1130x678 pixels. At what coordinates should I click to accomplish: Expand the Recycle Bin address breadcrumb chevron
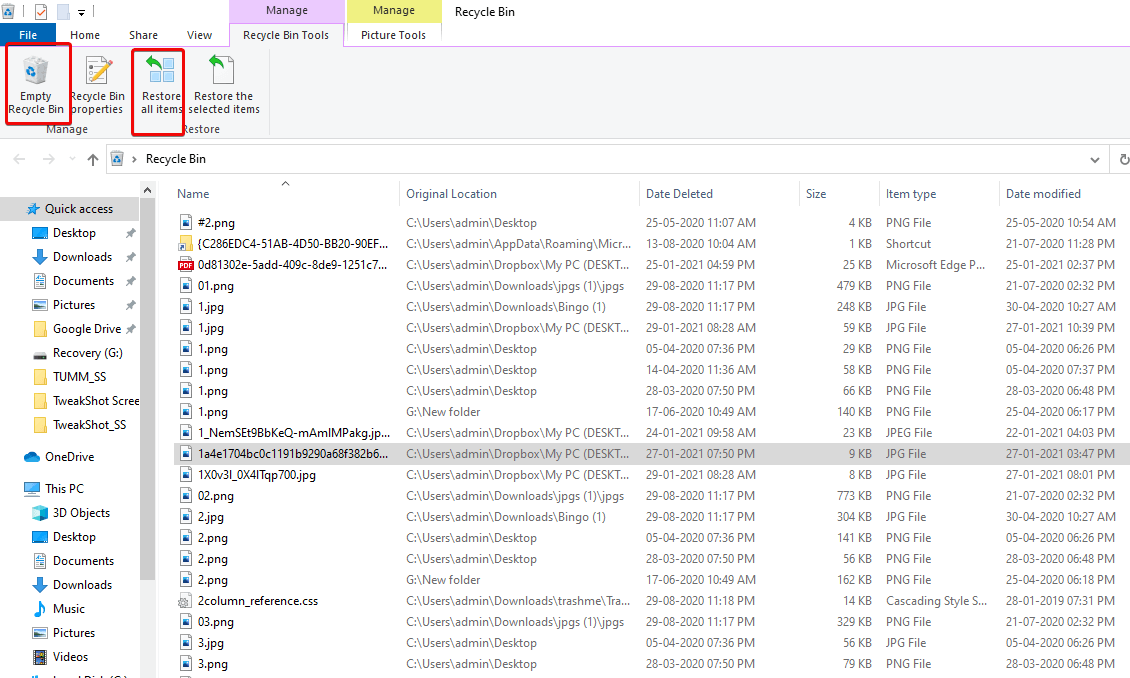click(134, 159)
